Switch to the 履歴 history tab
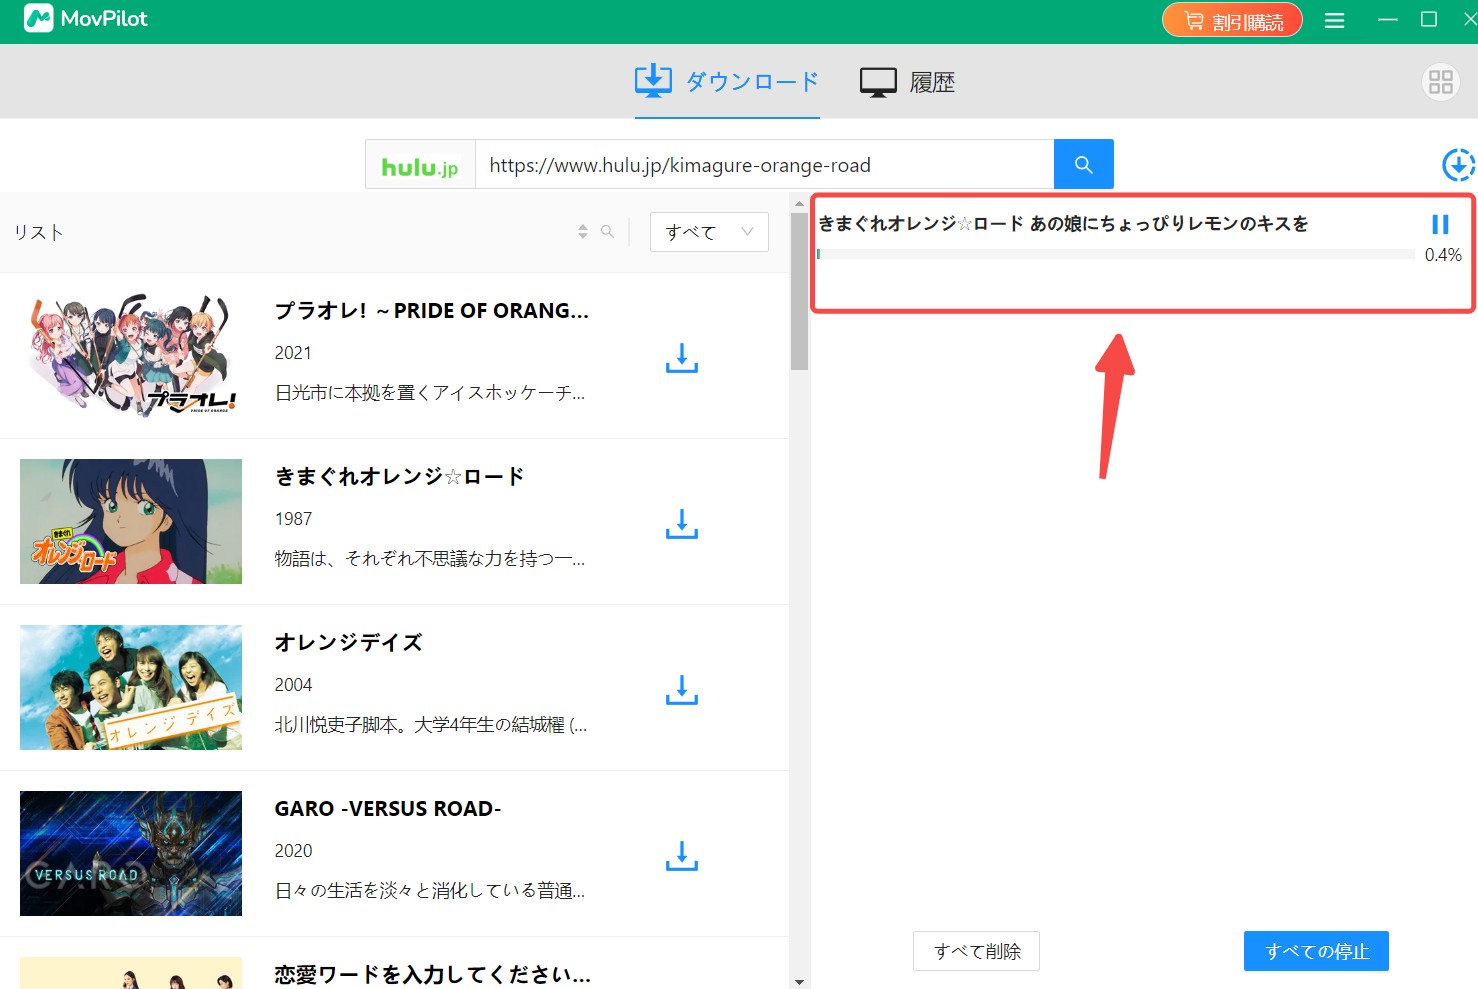Viewport: 1478px width, 989px height. click(907, 82)
